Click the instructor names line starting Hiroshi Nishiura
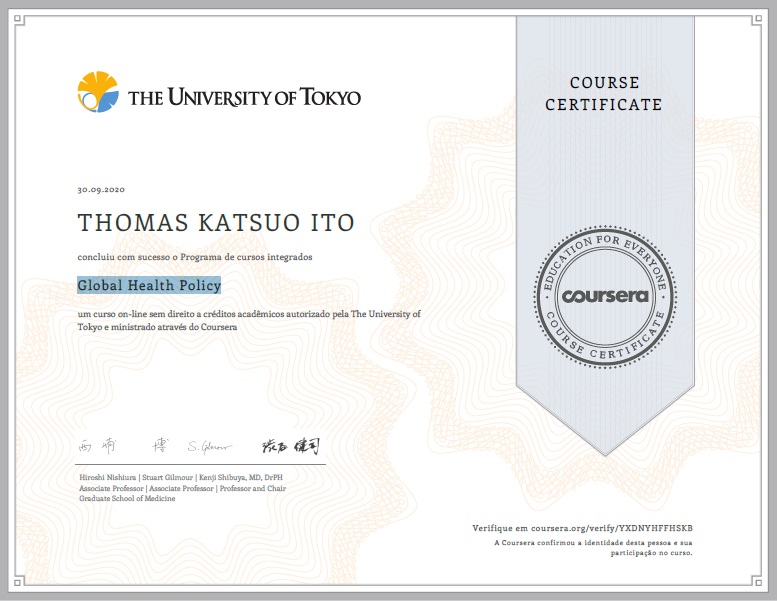Viewport: 777px width, 601px height. click(181, 478)
